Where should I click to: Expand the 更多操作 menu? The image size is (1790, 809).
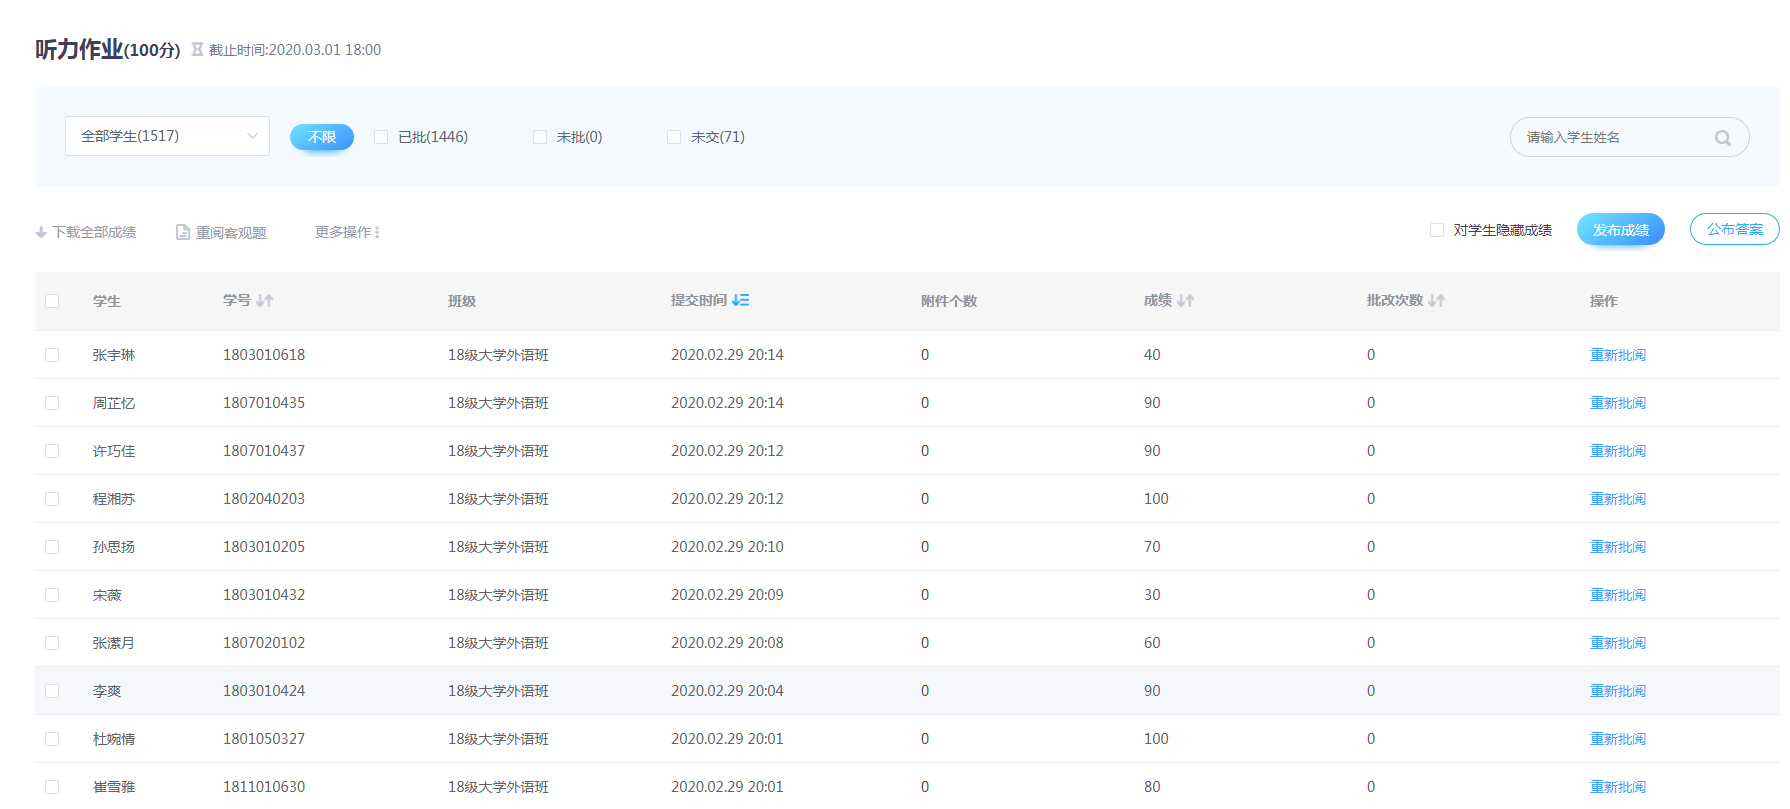(347, 232)
